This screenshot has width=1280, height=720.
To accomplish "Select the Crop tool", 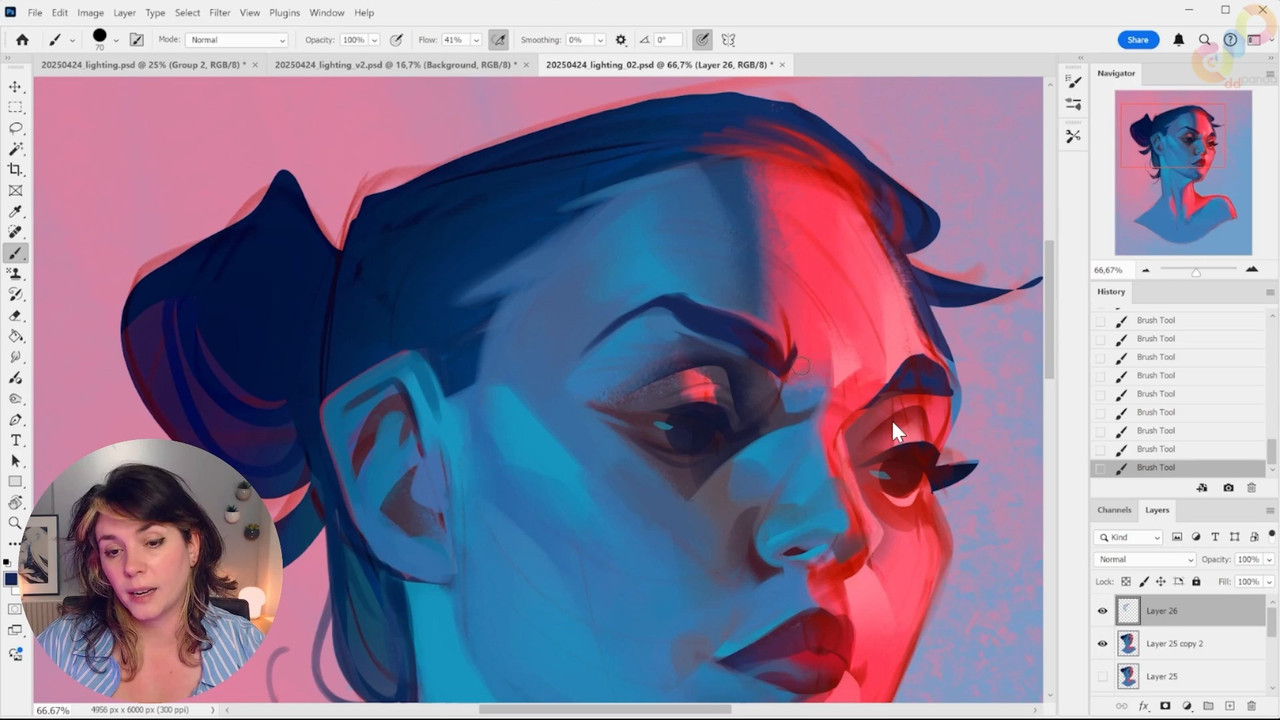I will click(x=15, y=170).
